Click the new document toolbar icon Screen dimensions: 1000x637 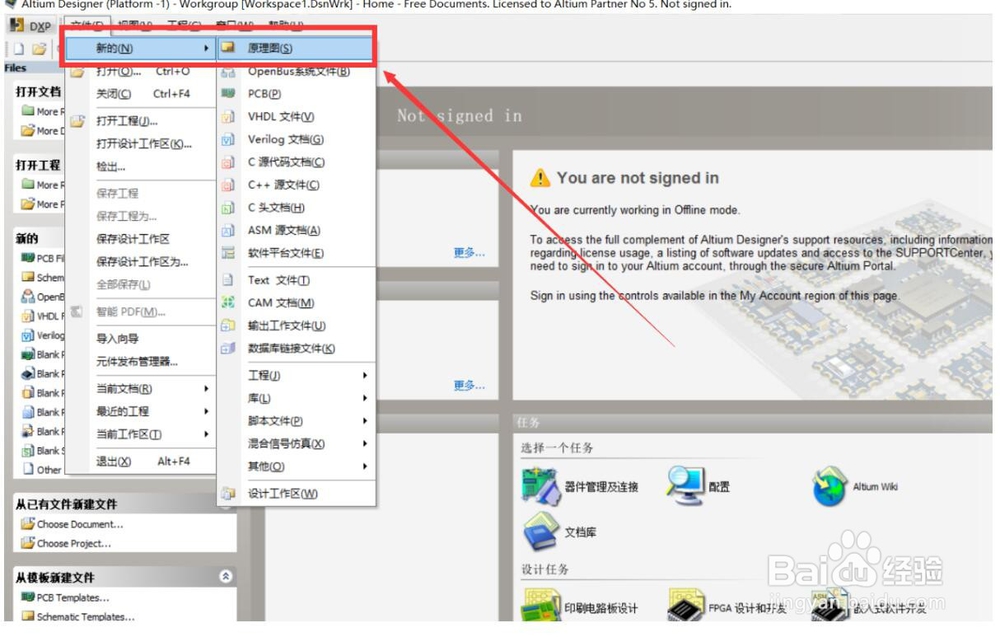point(18,48)
